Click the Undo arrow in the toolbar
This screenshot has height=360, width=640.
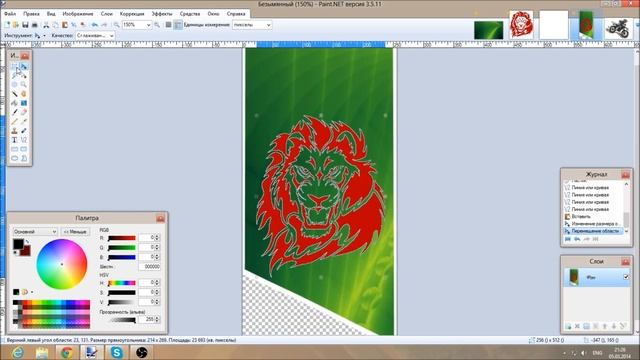tap(95, 25)
